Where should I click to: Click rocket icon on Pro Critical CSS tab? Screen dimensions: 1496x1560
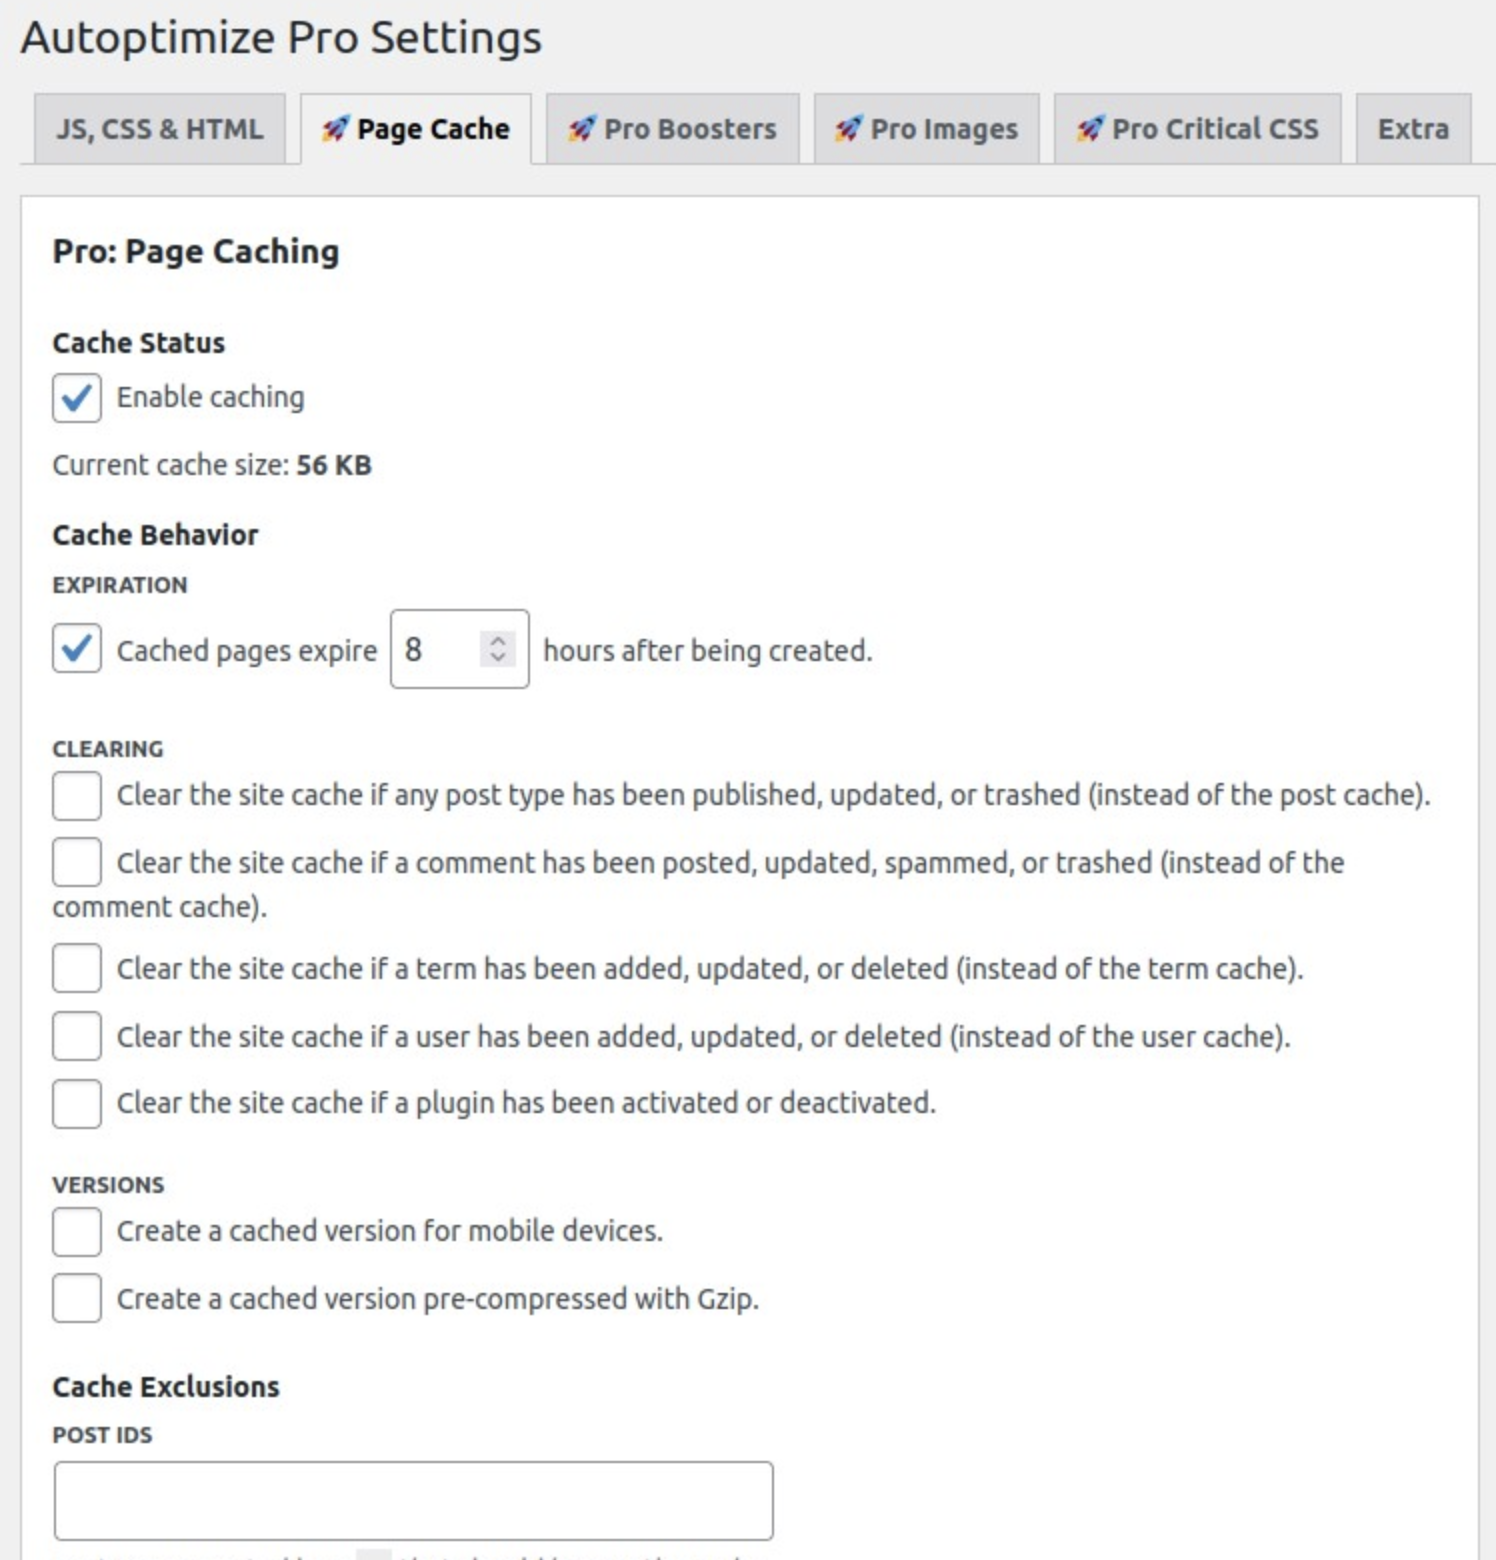(1089, 129)
